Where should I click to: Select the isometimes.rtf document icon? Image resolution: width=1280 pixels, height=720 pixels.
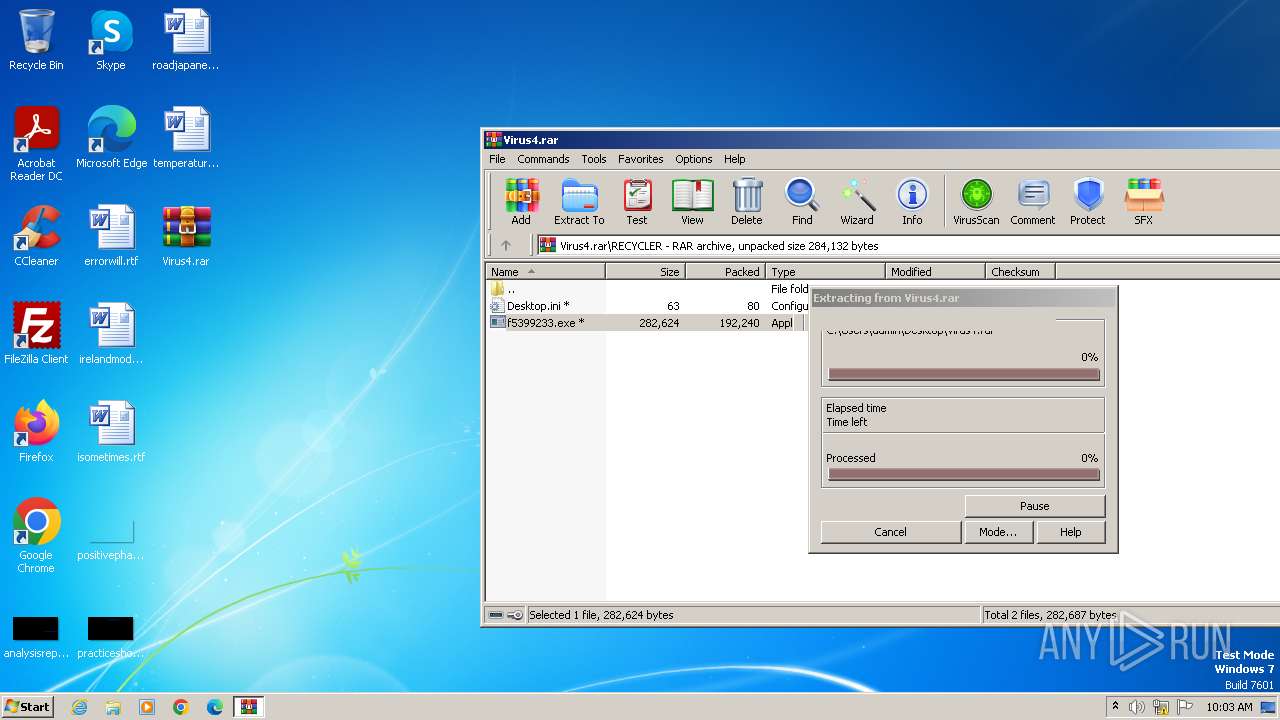click(111, 432)
